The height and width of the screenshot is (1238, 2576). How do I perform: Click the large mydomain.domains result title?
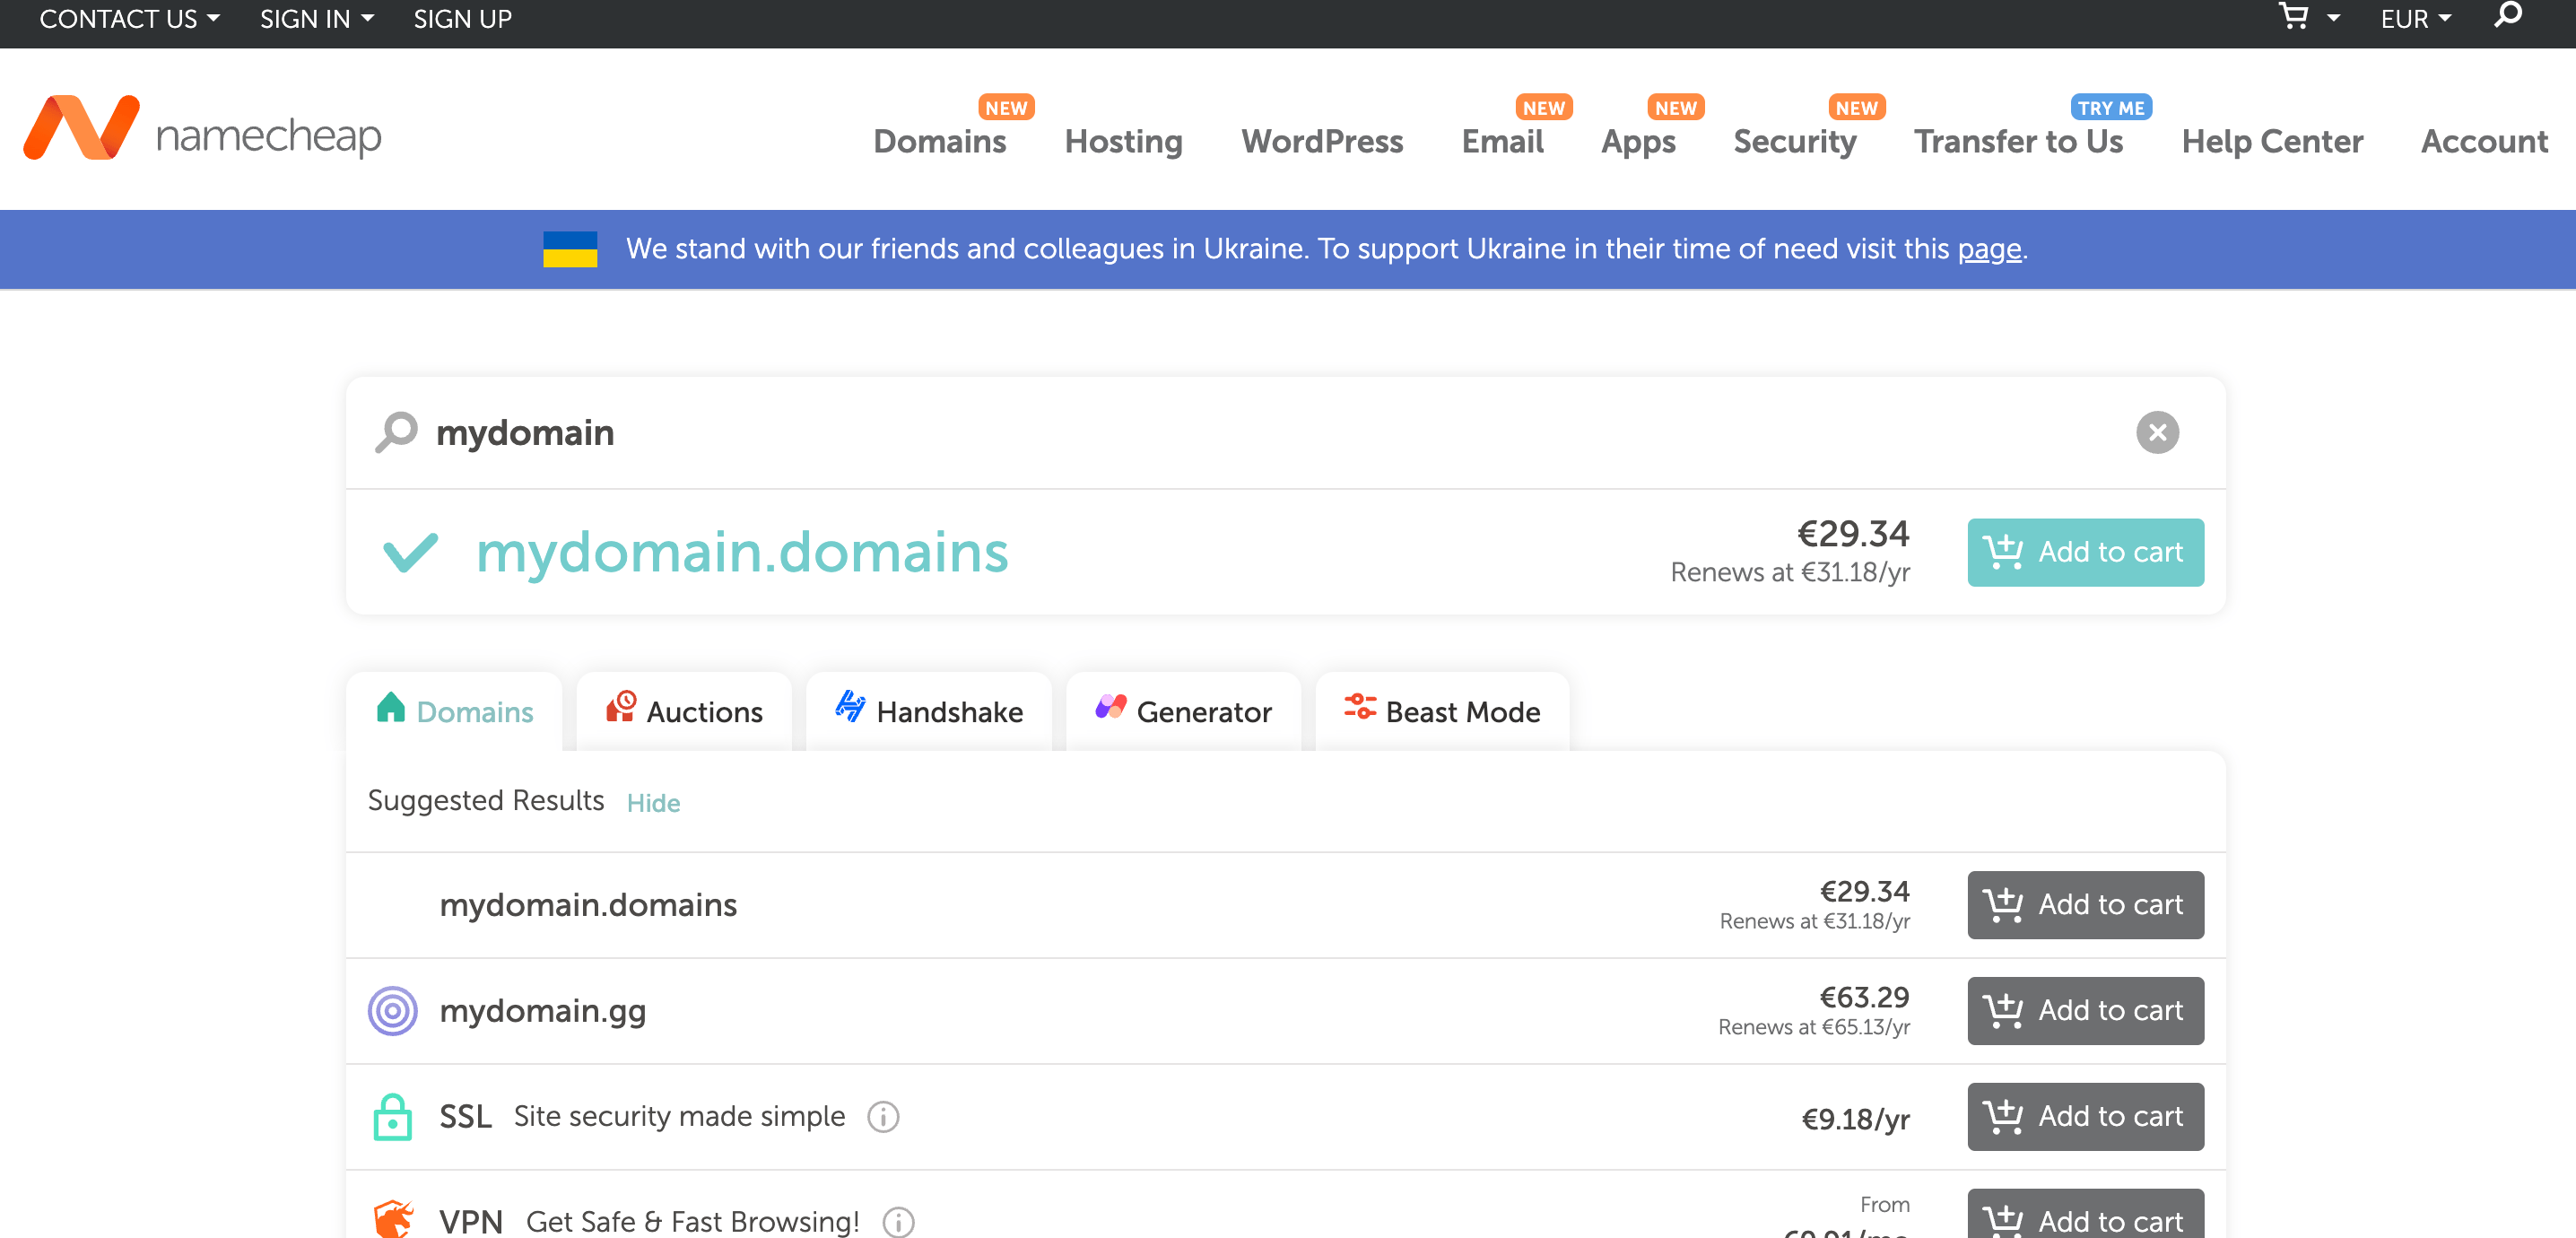click(742, 552)
